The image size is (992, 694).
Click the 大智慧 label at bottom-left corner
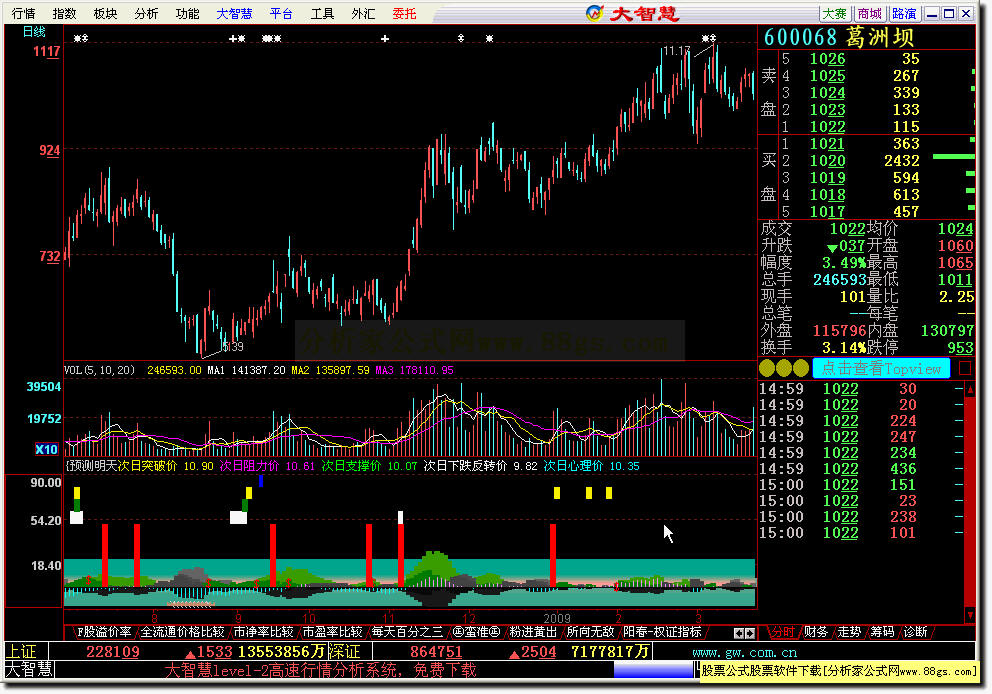point(29,669)
